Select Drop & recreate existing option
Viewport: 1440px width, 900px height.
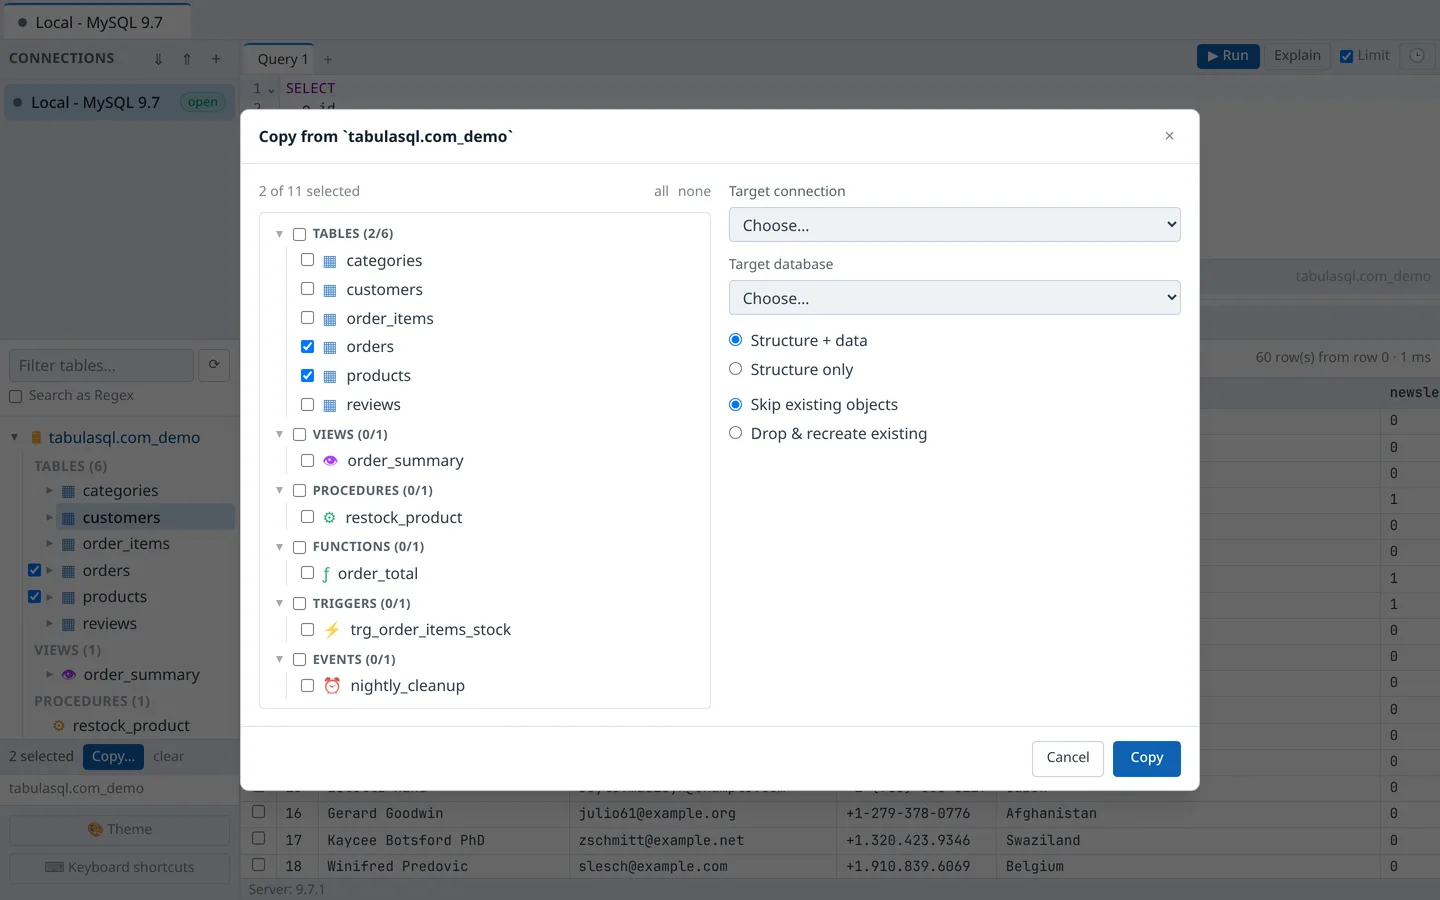[x=736, y=433]
